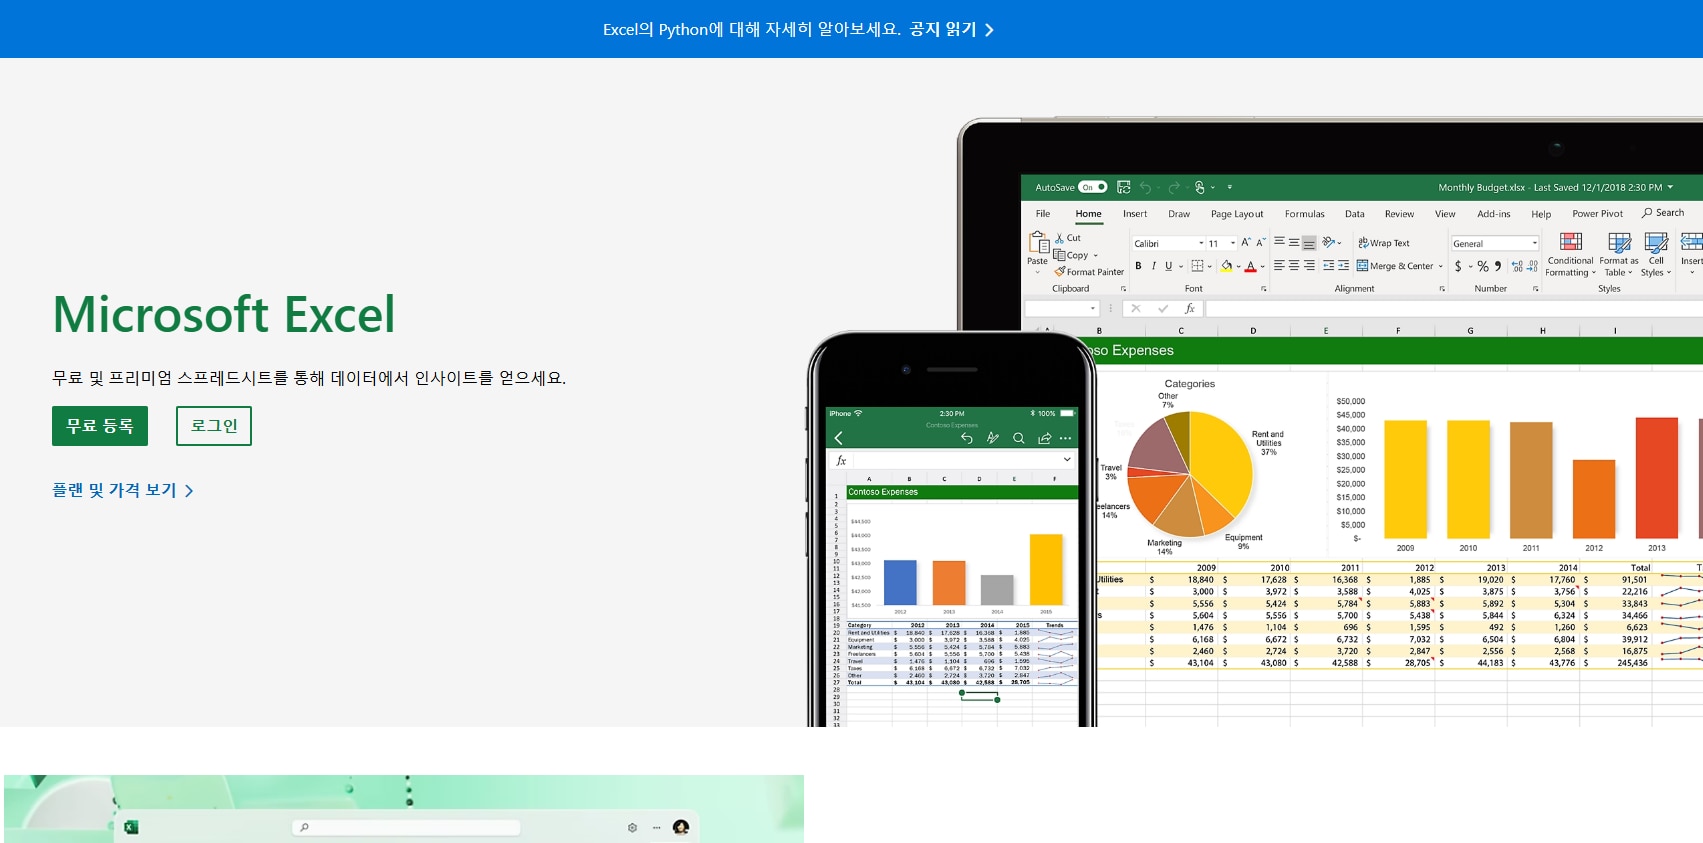Open the Name Box dropdown
1703x843 pixels.
tap(1092, 309)
